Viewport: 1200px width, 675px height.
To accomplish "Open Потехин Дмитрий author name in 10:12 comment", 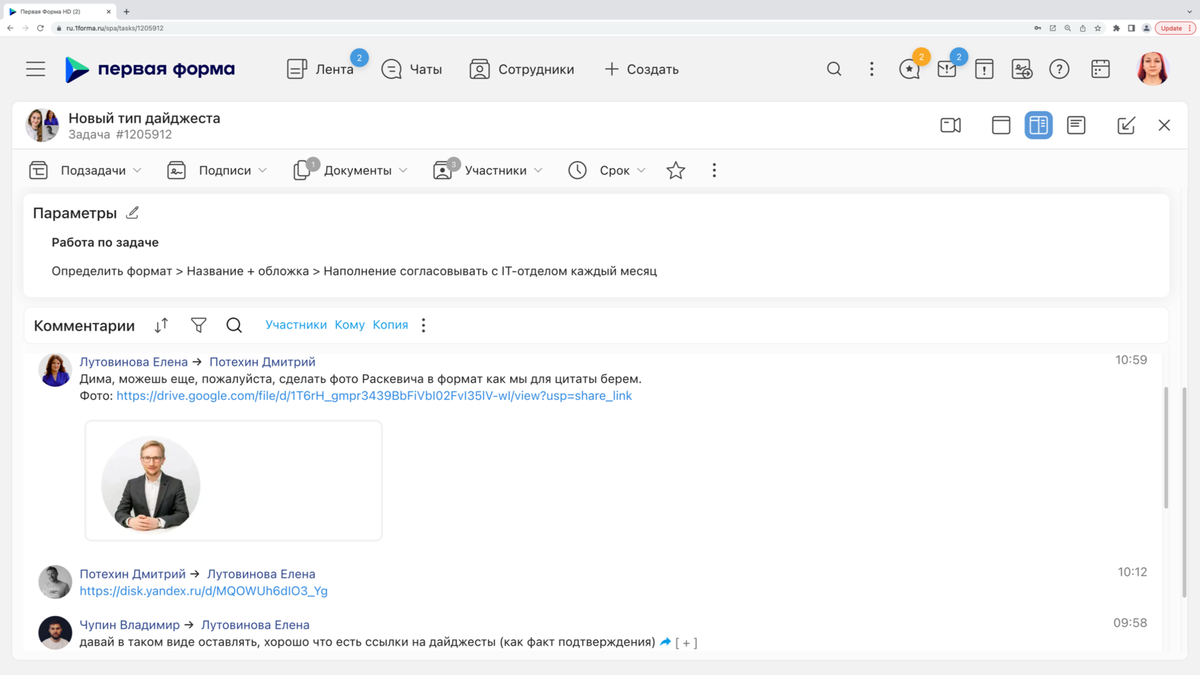I will pyautogui.click(x=133, y=574).
